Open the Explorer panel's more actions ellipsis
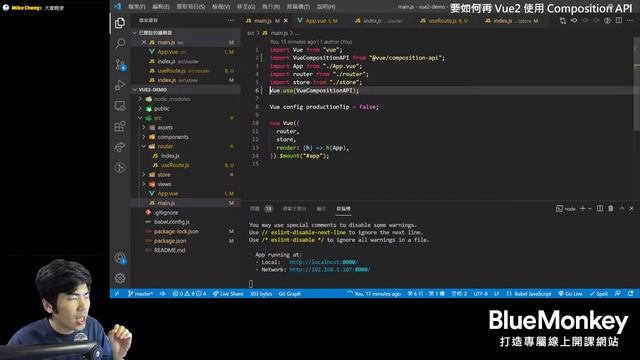Image resolution: width=640 pixels, height=360 pixels. [231, 20]
